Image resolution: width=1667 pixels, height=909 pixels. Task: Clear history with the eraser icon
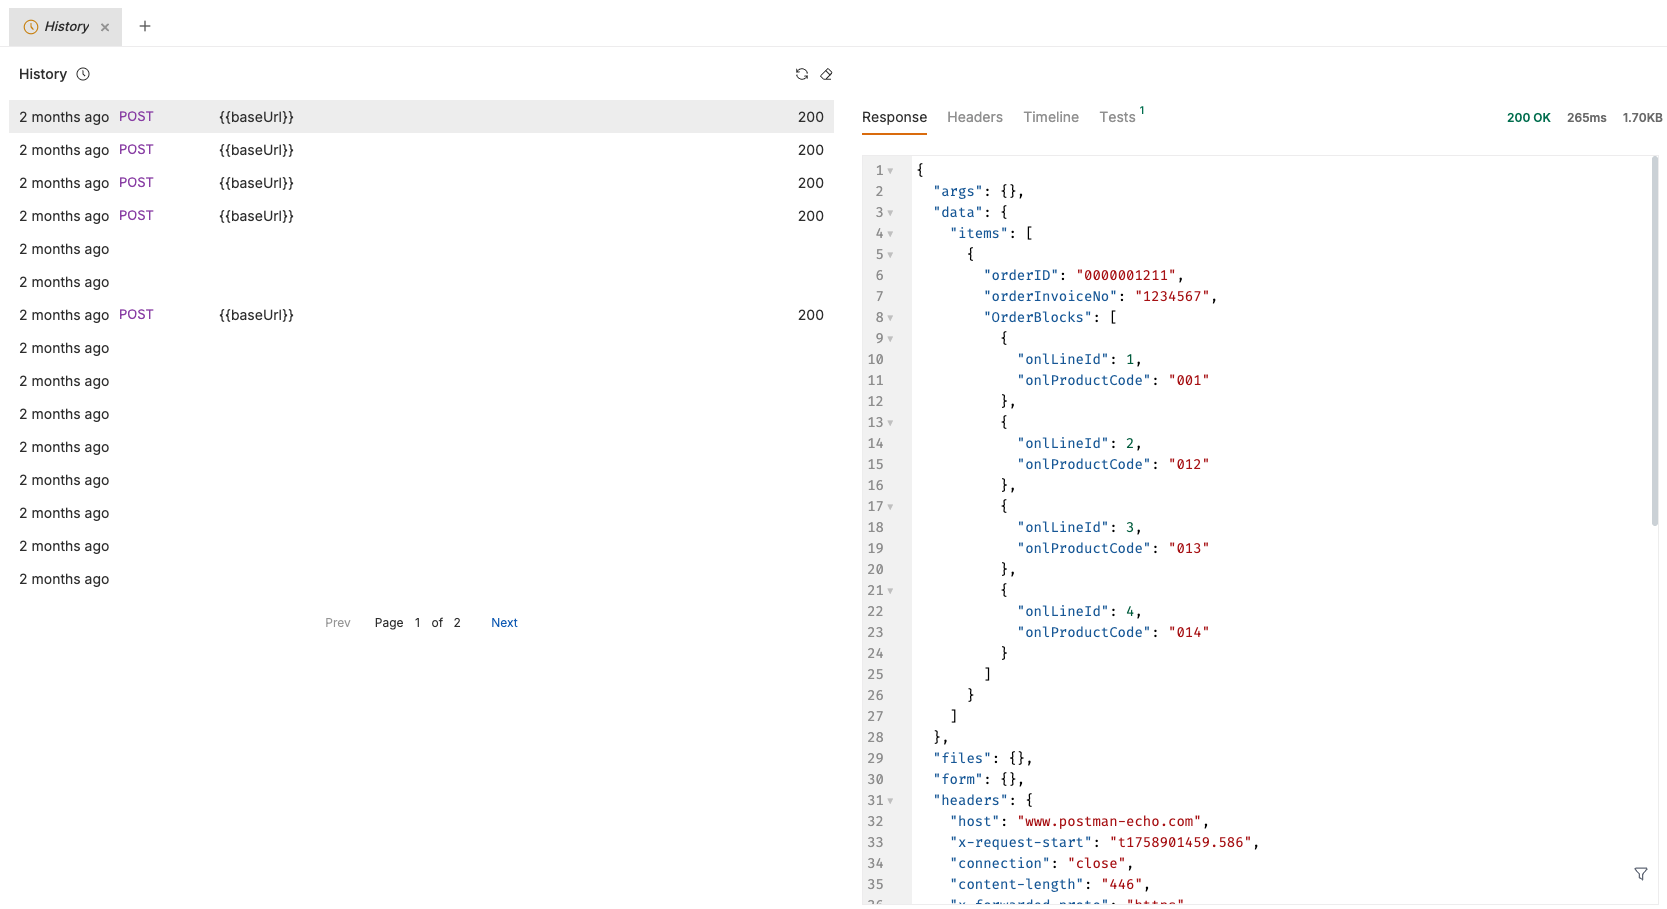click(x=826, y=74)
